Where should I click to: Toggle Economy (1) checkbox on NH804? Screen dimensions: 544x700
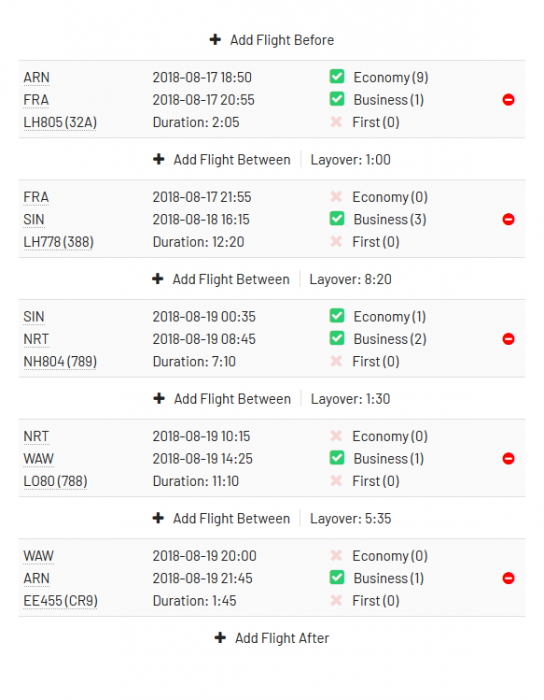tap(337, 316)
